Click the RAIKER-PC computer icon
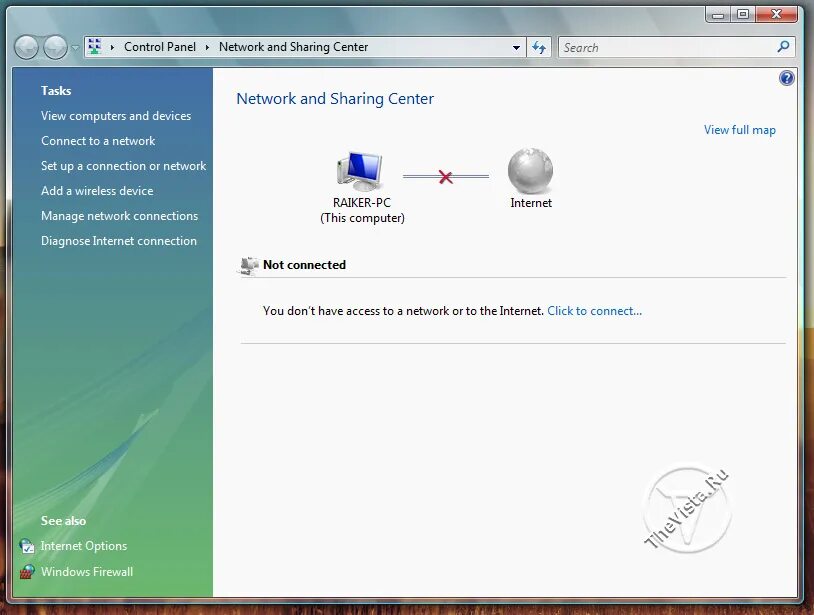814x615 pixels. coord(360,171)
